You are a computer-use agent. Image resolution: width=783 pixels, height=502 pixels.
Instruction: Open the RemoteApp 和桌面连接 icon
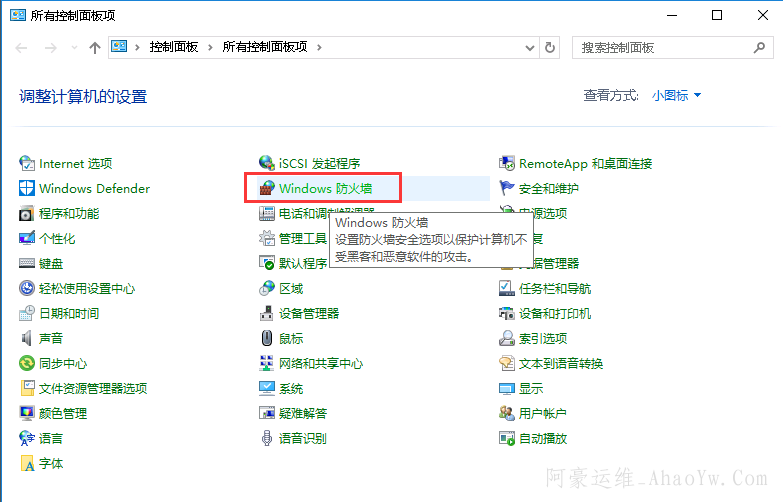pos(507,163)
